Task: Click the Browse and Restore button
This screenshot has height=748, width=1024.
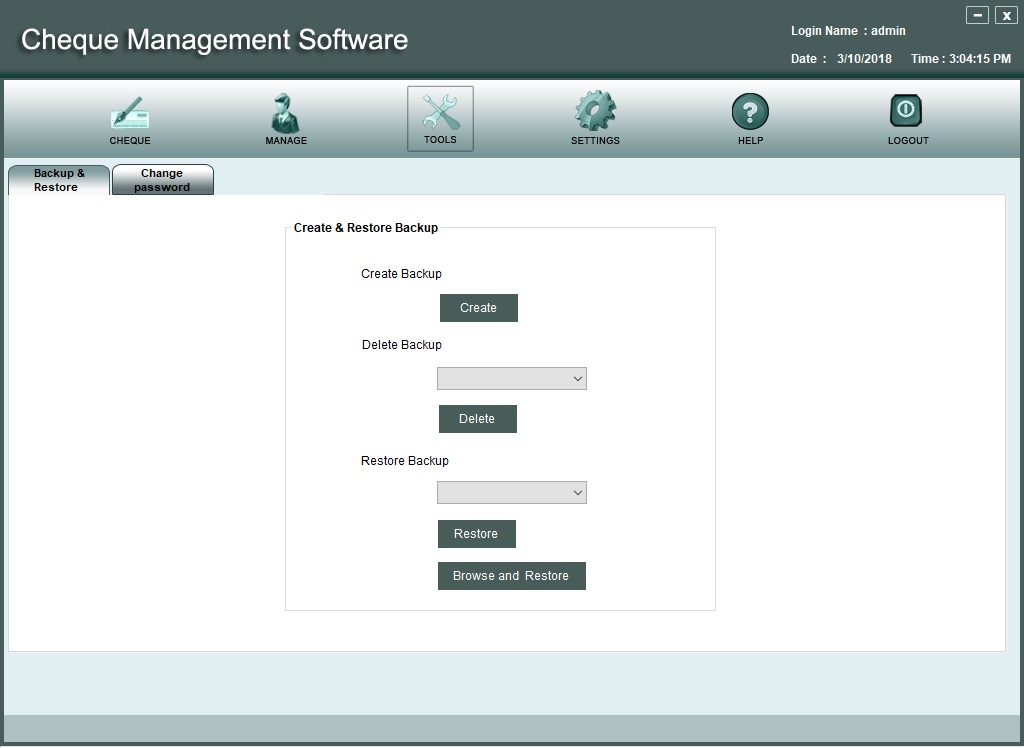Action: pyautogui.click(x=511, y=576)
